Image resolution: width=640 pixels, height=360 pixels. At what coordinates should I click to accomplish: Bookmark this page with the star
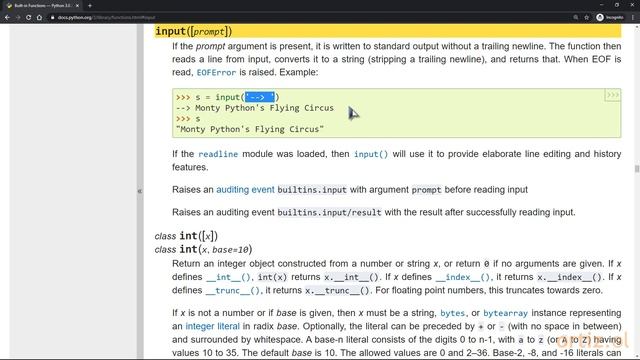pyautogui.click(x=587, y=18)
